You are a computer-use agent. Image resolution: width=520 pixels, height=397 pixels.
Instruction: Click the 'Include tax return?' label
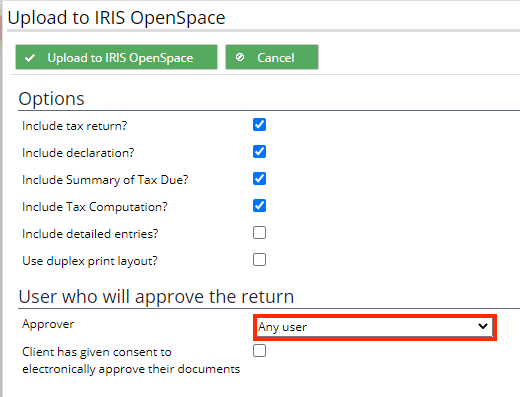click(x=75, y=126)
